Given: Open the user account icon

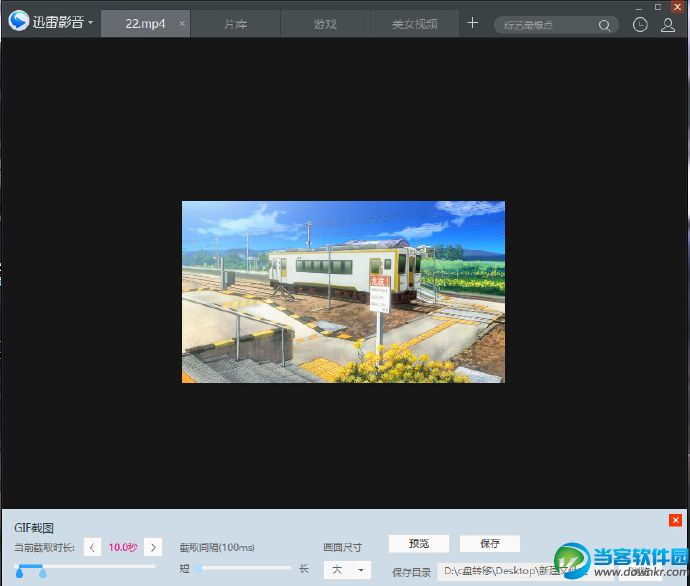Looking at the screenshot, I should [668, 25].
